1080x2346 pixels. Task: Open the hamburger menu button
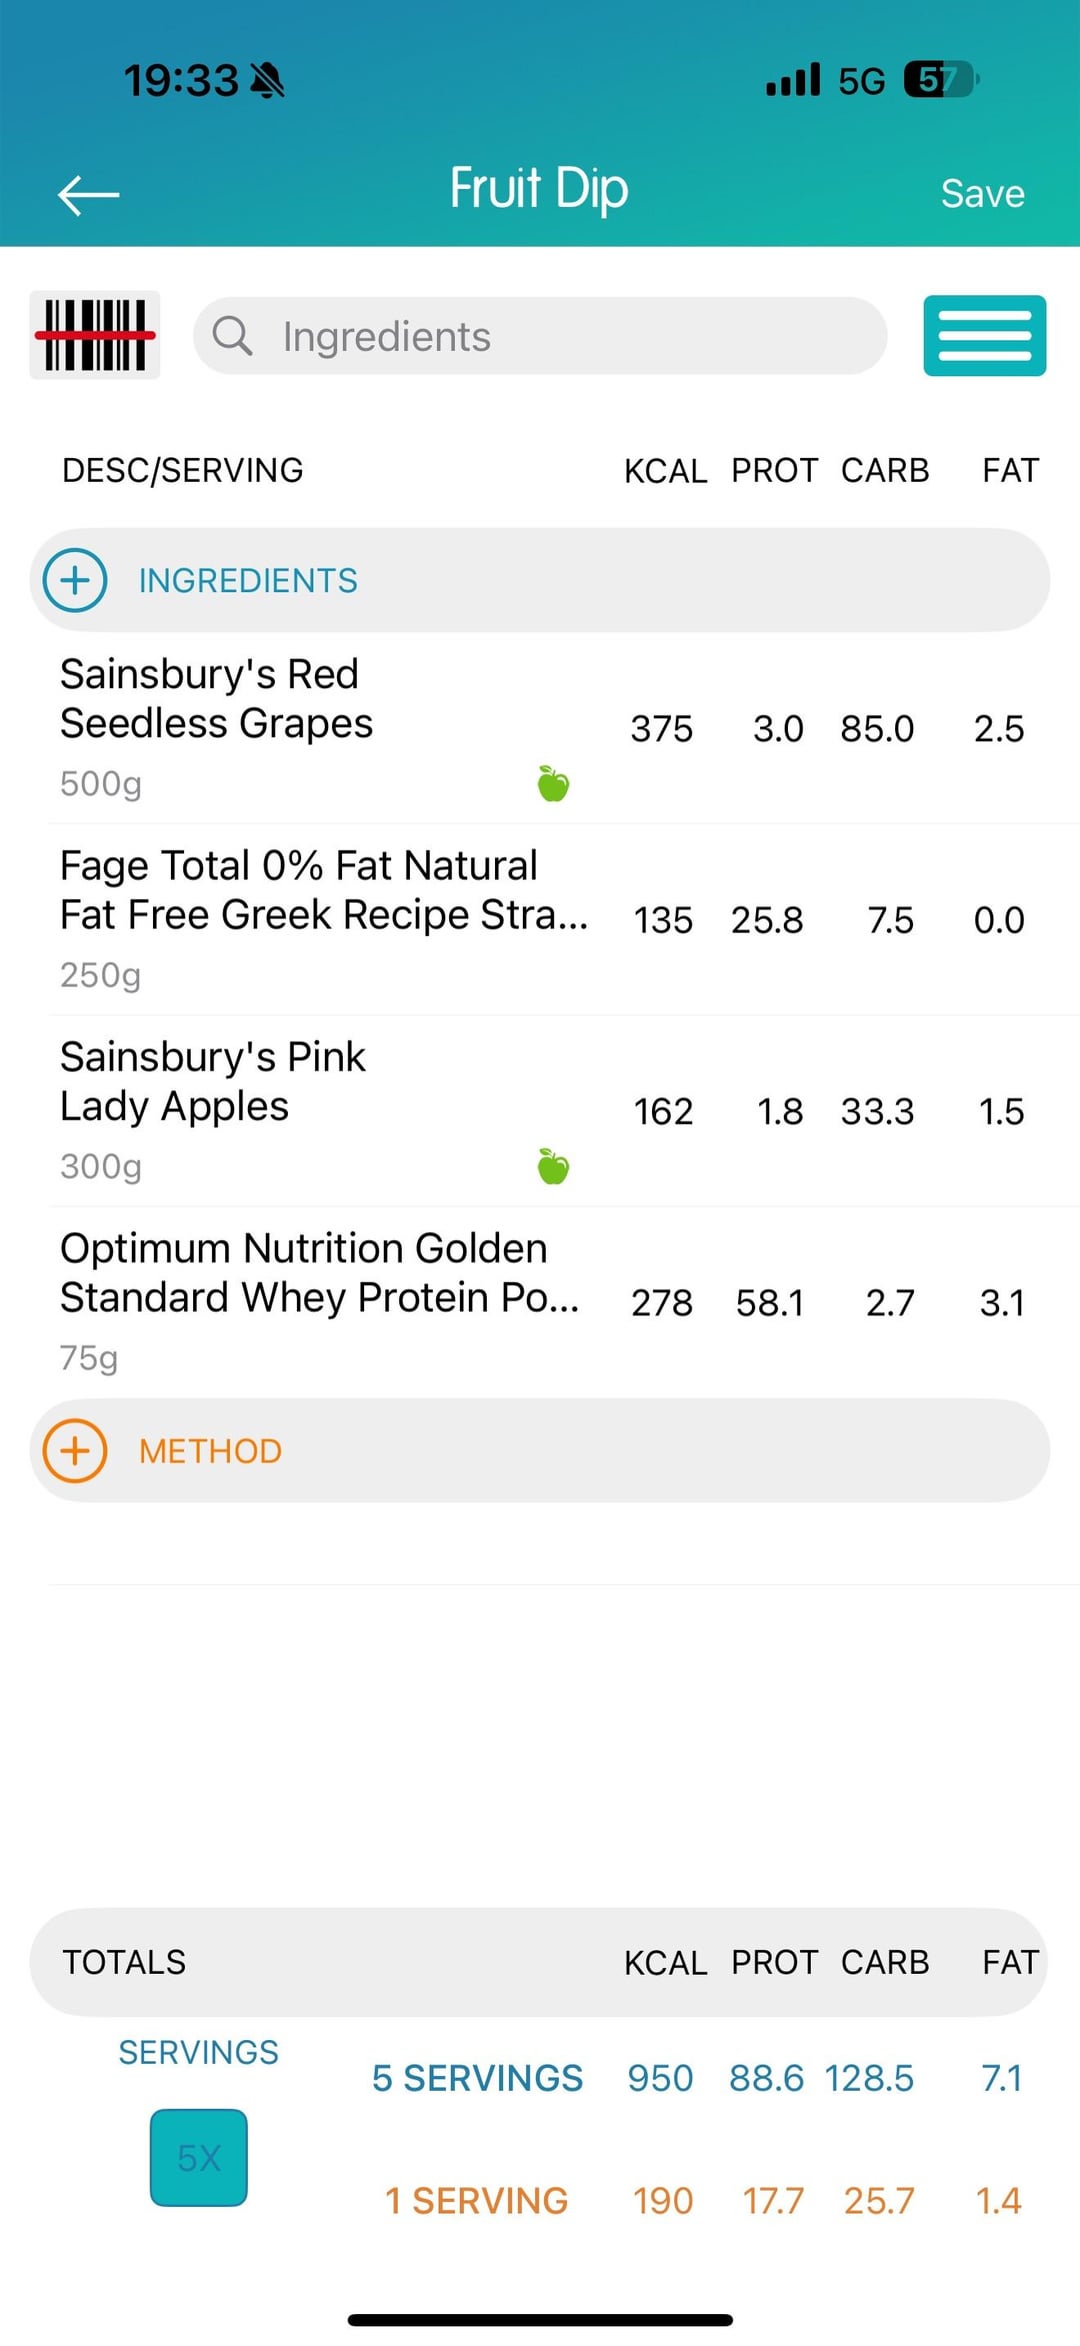[984, 336]
